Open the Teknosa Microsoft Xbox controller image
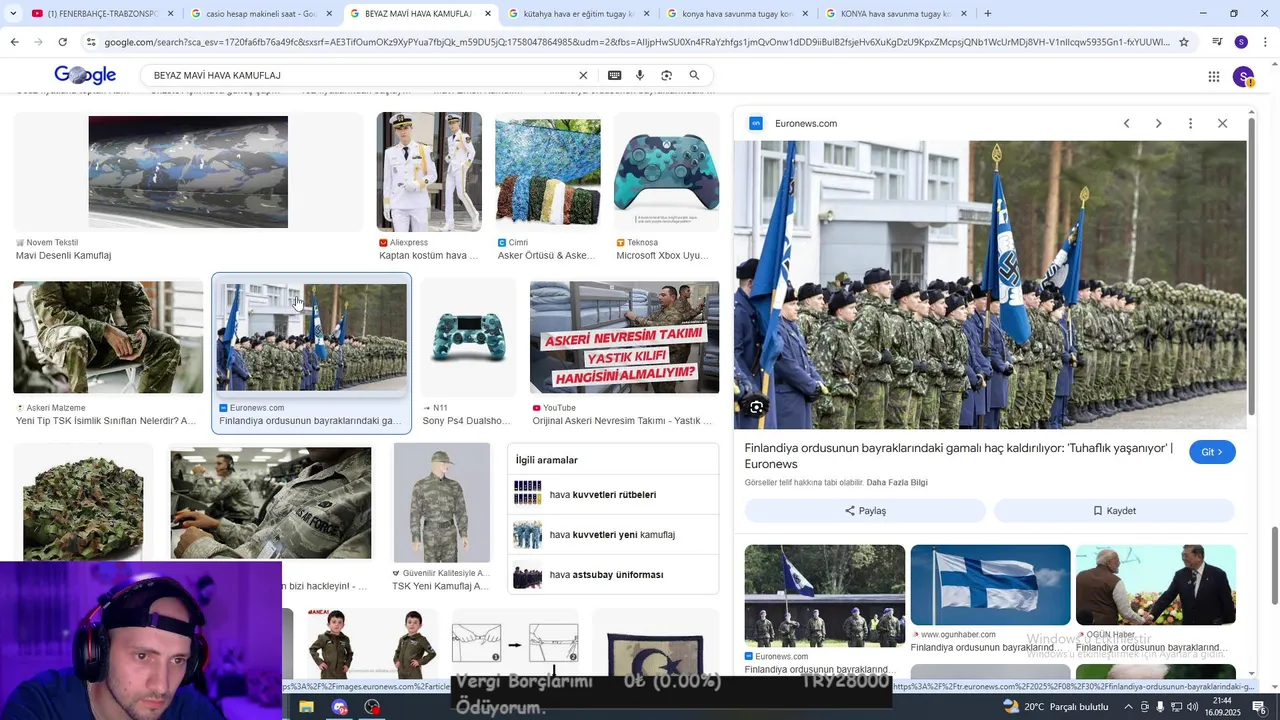Viewport: 1280px width, 720px height. (x=666, y=172)
